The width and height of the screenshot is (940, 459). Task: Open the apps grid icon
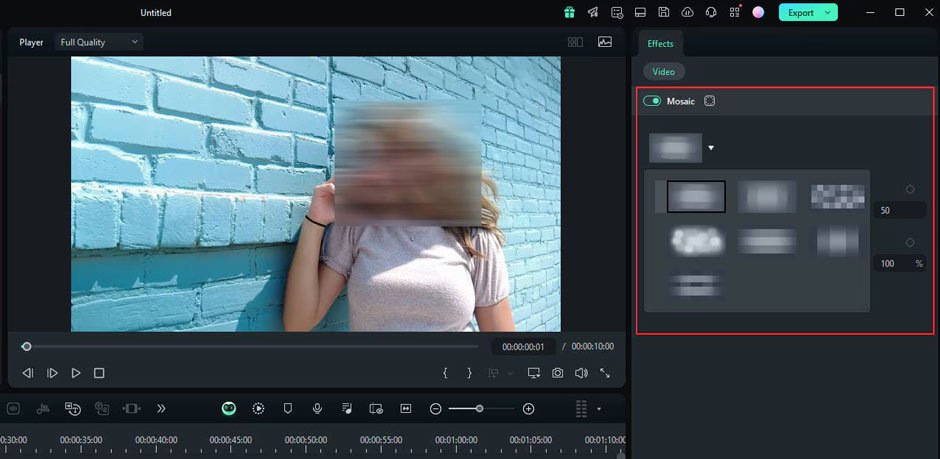click(735, 12)
